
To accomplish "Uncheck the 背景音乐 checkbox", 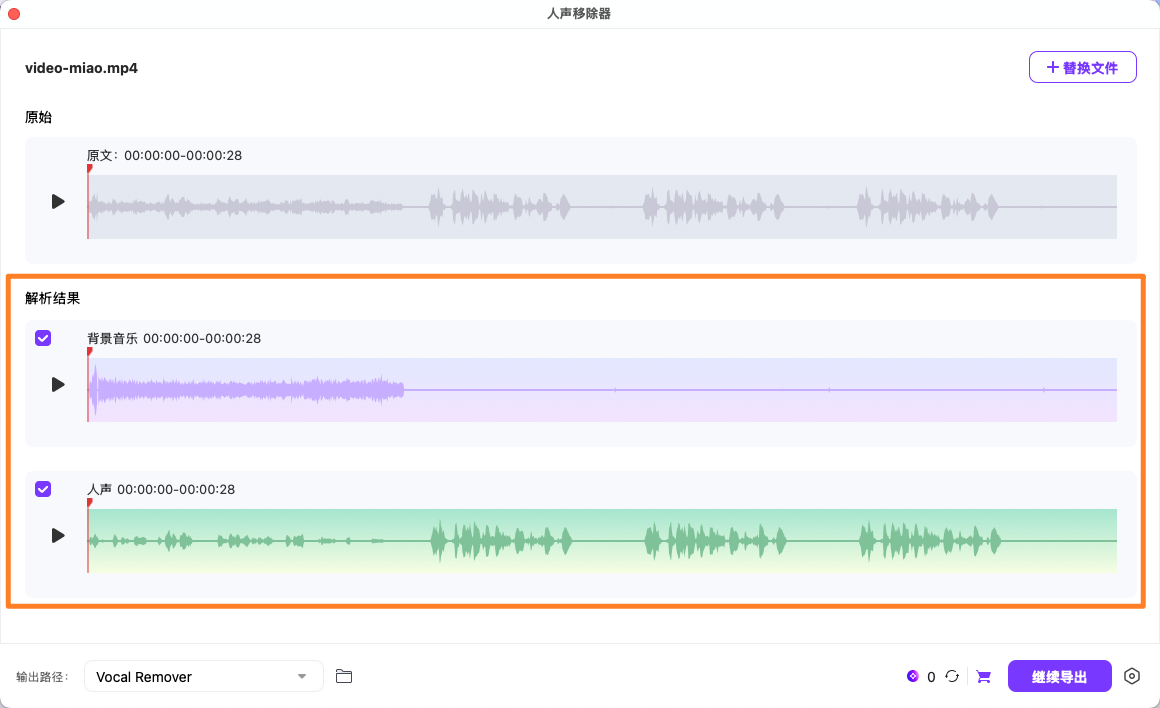I will [x=43, y=338].
